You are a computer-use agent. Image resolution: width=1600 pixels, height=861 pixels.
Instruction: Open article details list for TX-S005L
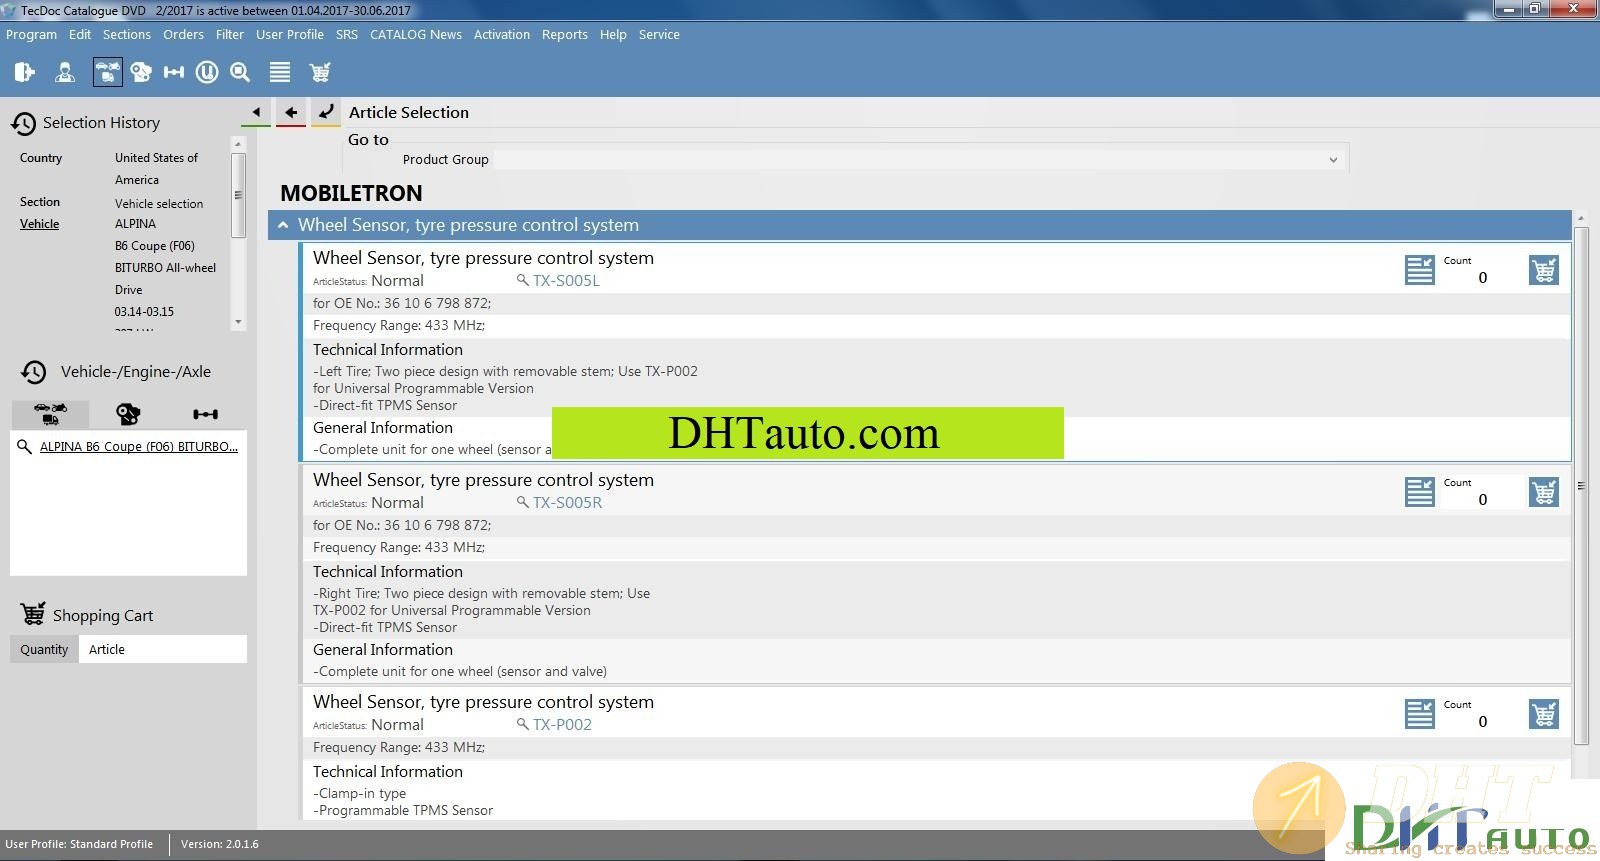[1420, 270]
